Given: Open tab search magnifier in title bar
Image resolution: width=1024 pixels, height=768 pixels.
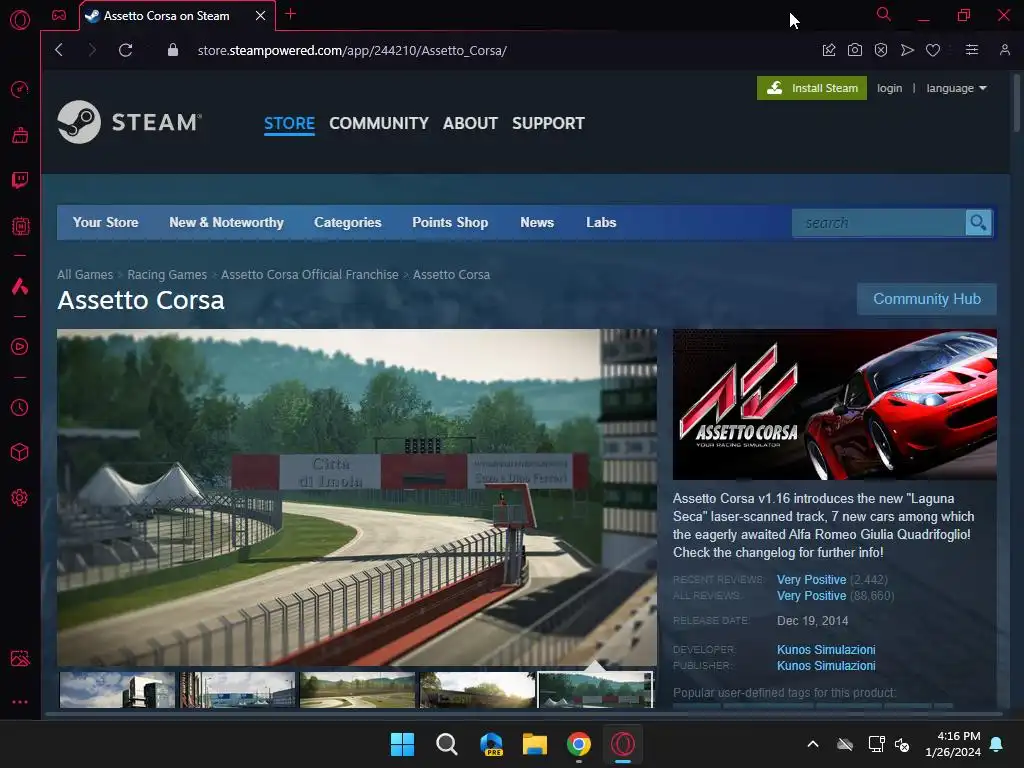Looking at the screenshot, I should [884, 14].
